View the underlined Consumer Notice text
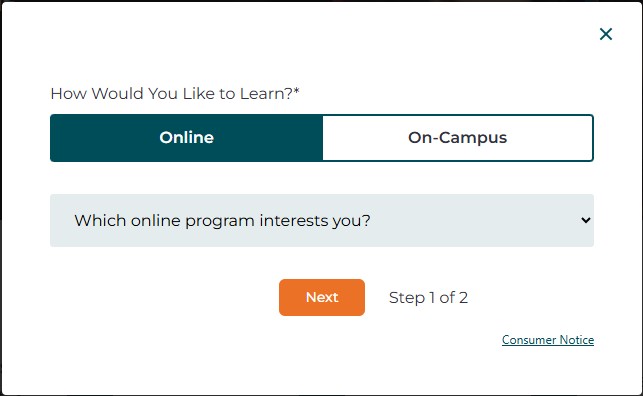Image resolution: width=643 pixels, height=396 pixels. click(x=548, y=340)
